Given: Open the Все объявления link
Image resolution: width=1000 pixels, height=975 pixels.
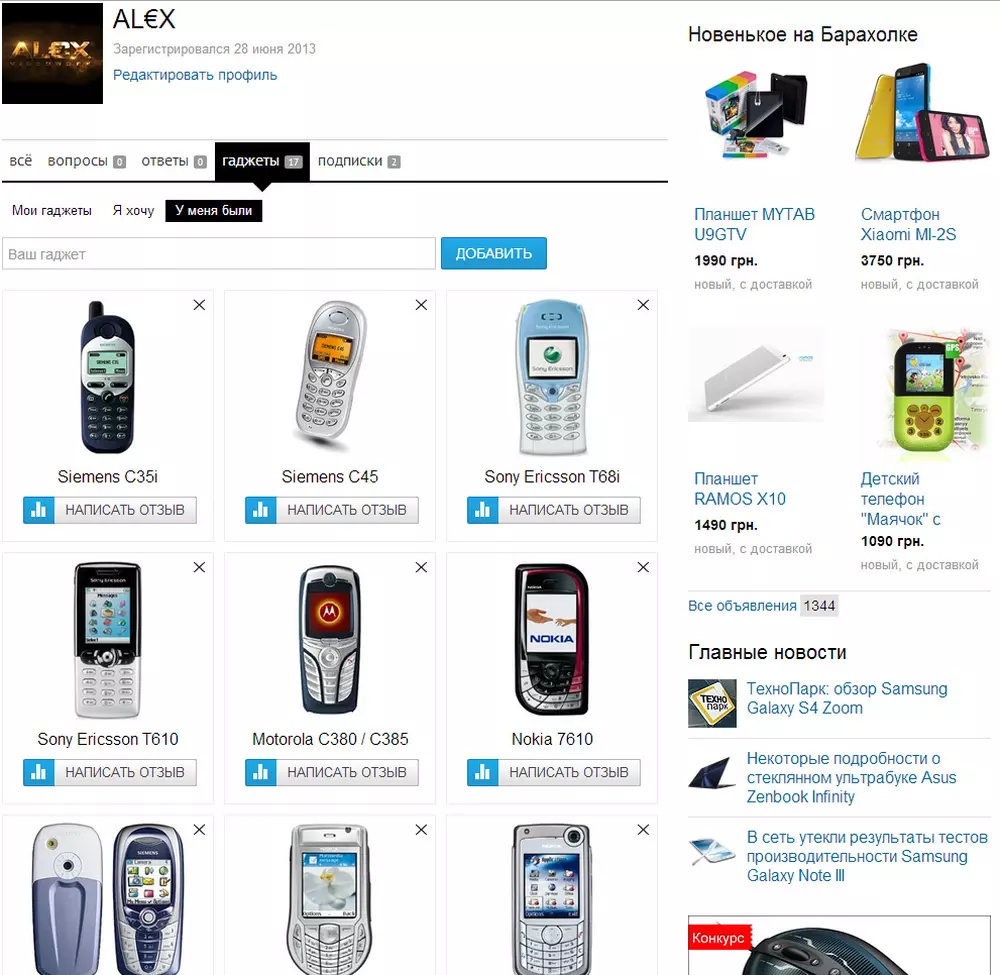Looking at the screenshot, I should pyautogui.click(x=742, y=606).
